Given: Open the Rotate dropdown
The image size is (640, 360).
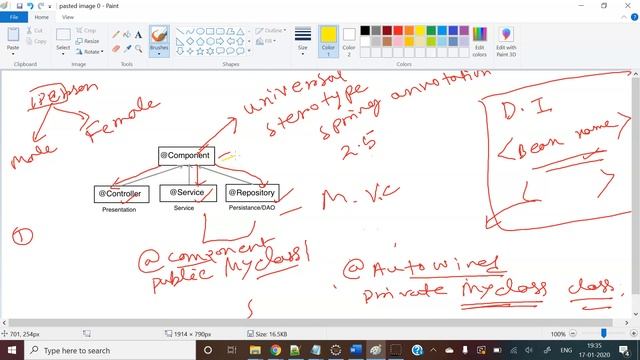Looking at the screenshot, I should [89, 52].
